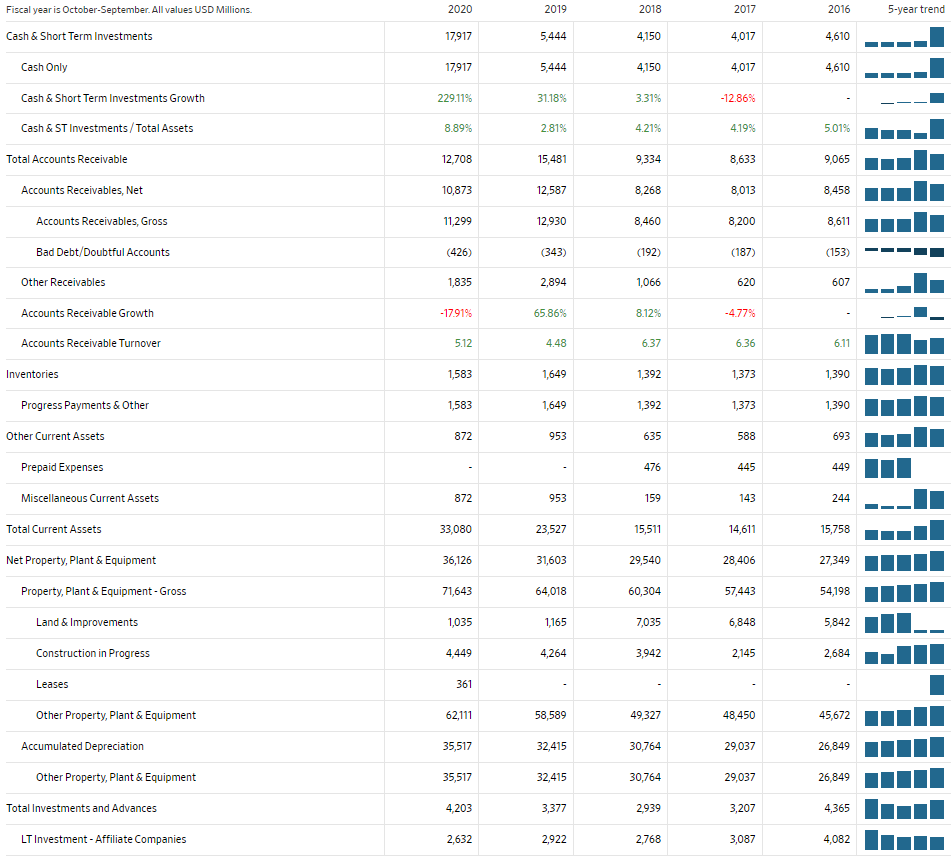Click the Other Receivables trend chart

[904, 283]
